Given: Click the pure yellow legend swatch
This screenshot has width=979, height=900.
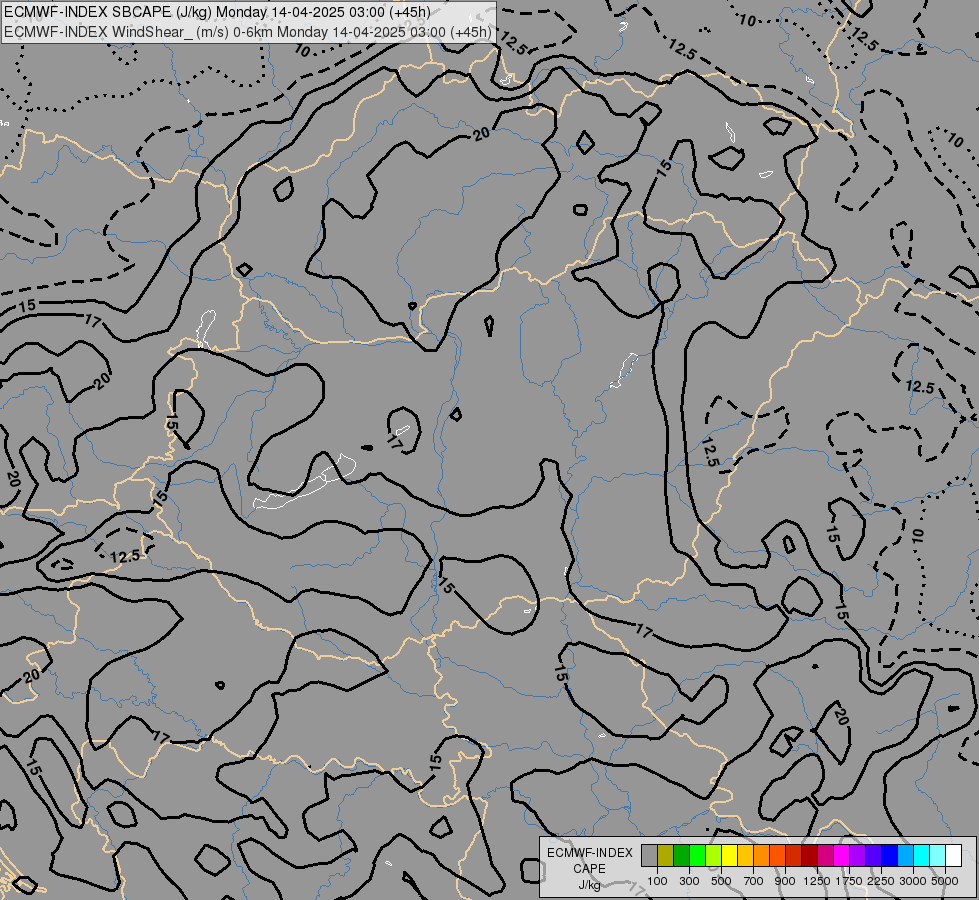Looking at the screenshot, I should pyautogui.click(x=729, y=856).
